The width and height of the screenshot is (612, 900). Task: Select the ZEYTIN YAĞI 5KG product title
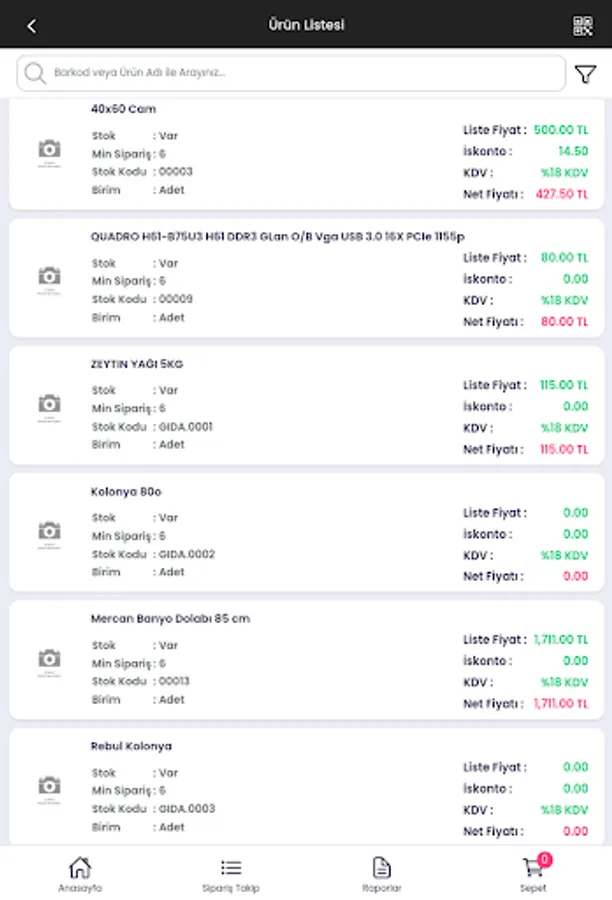pos(137,364)
